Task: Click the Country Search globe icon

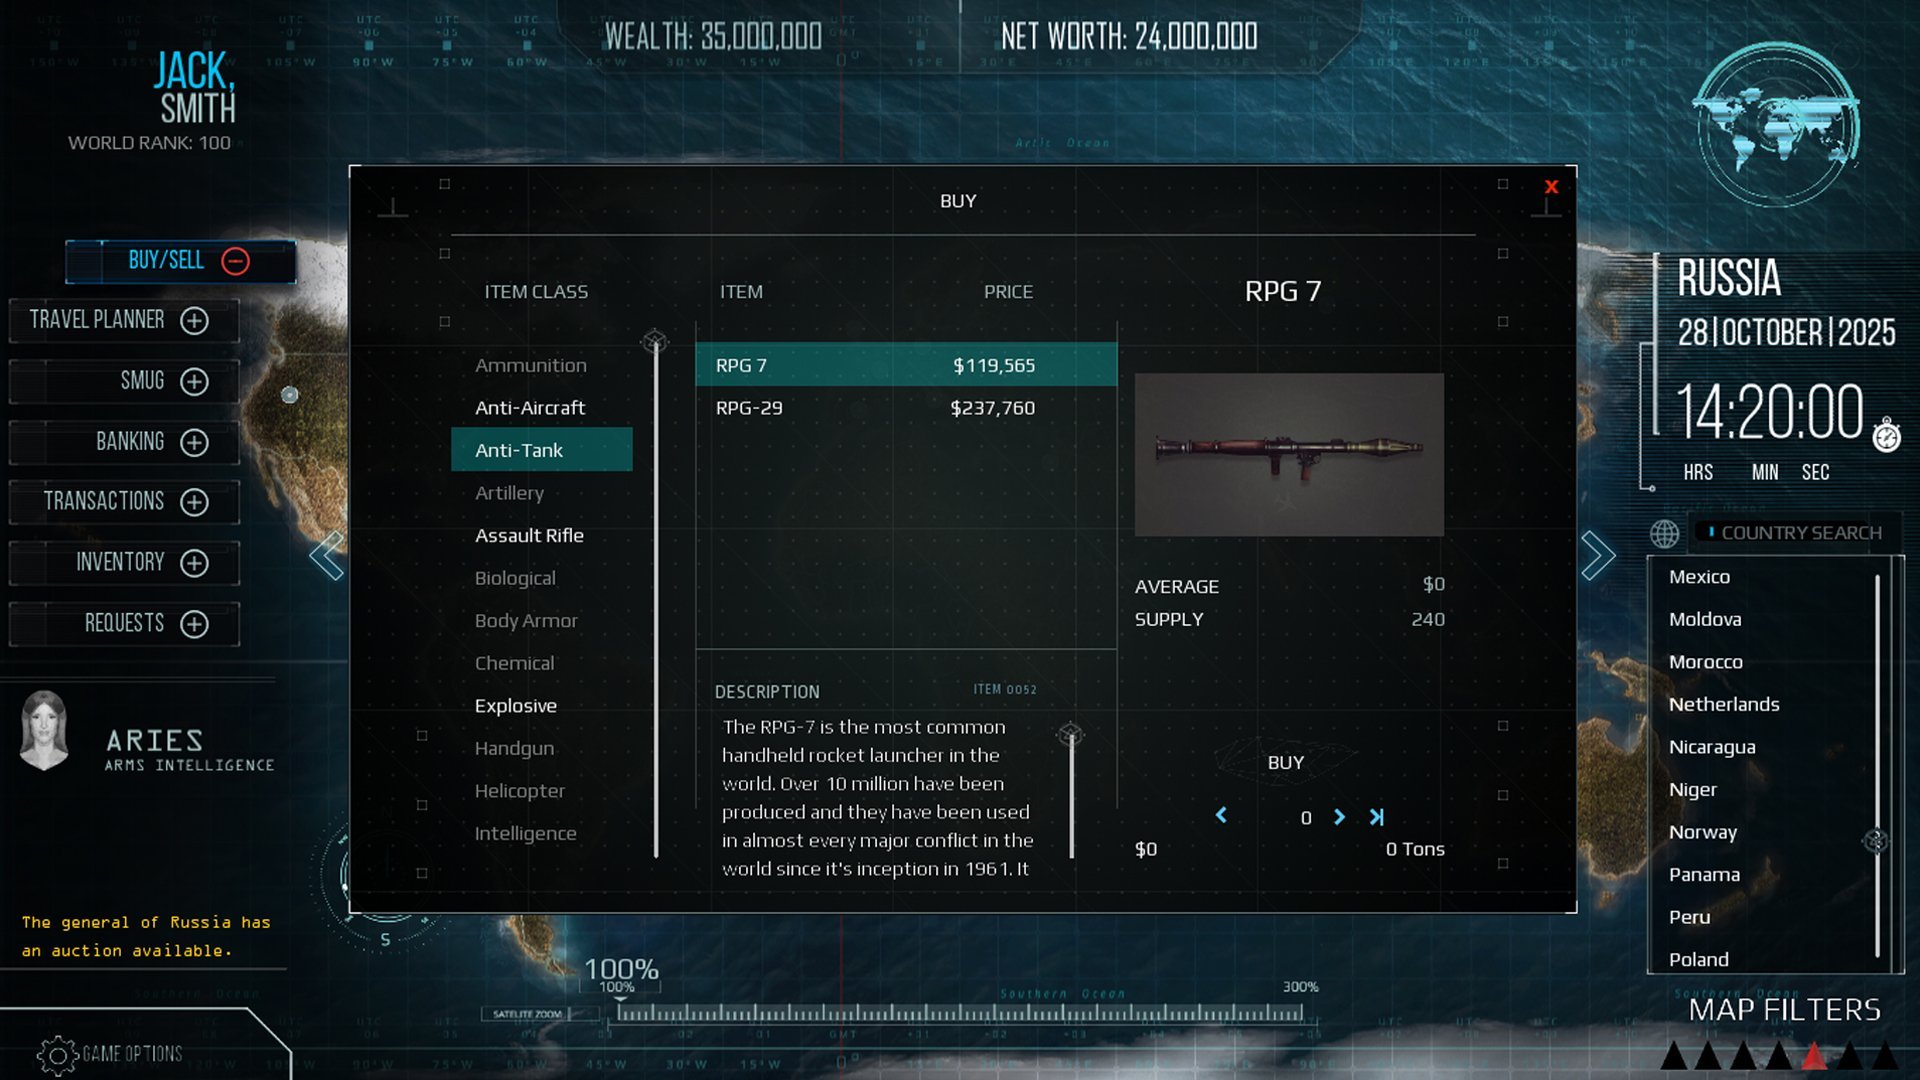Action: click(x=1664, y=531)
